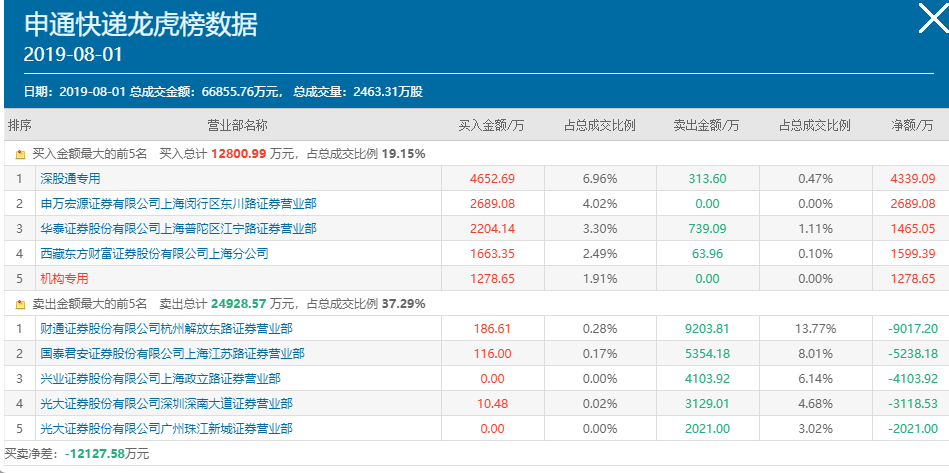The image size is (949, 473).
Task: Open 西藏东方财富证券上海分公司 link
Action: click(154, 254)
